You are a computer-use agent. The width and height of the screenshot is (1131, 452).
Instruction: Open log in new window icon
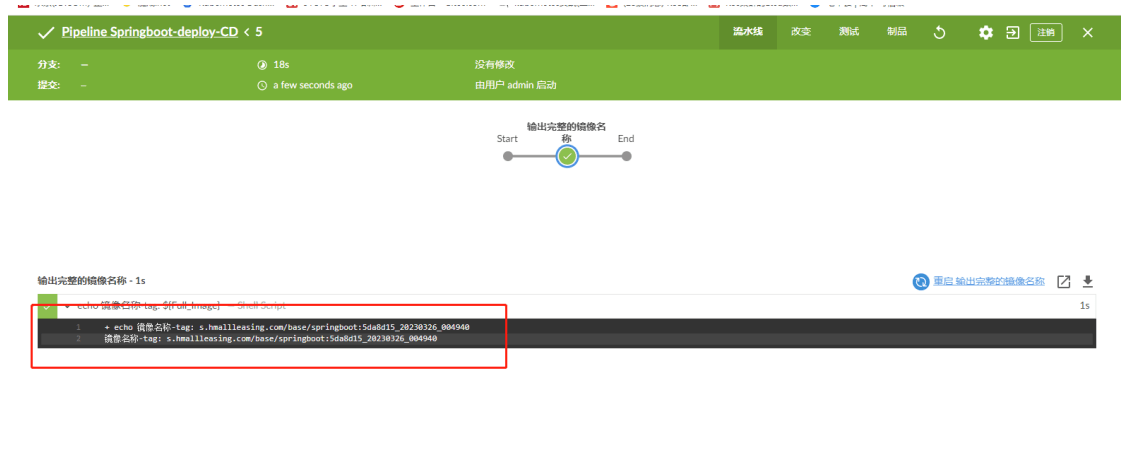[1064, 282]
